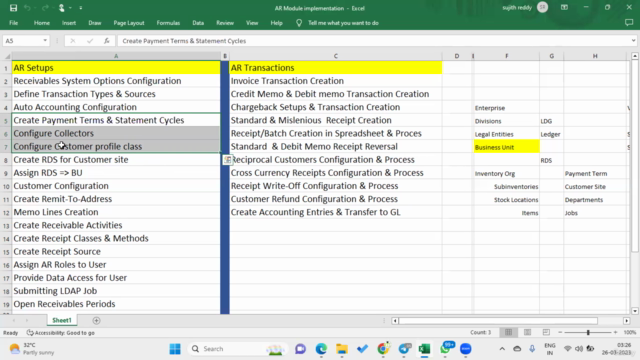Select column A header
The image size is (640, 360).
tap(116, 56)
